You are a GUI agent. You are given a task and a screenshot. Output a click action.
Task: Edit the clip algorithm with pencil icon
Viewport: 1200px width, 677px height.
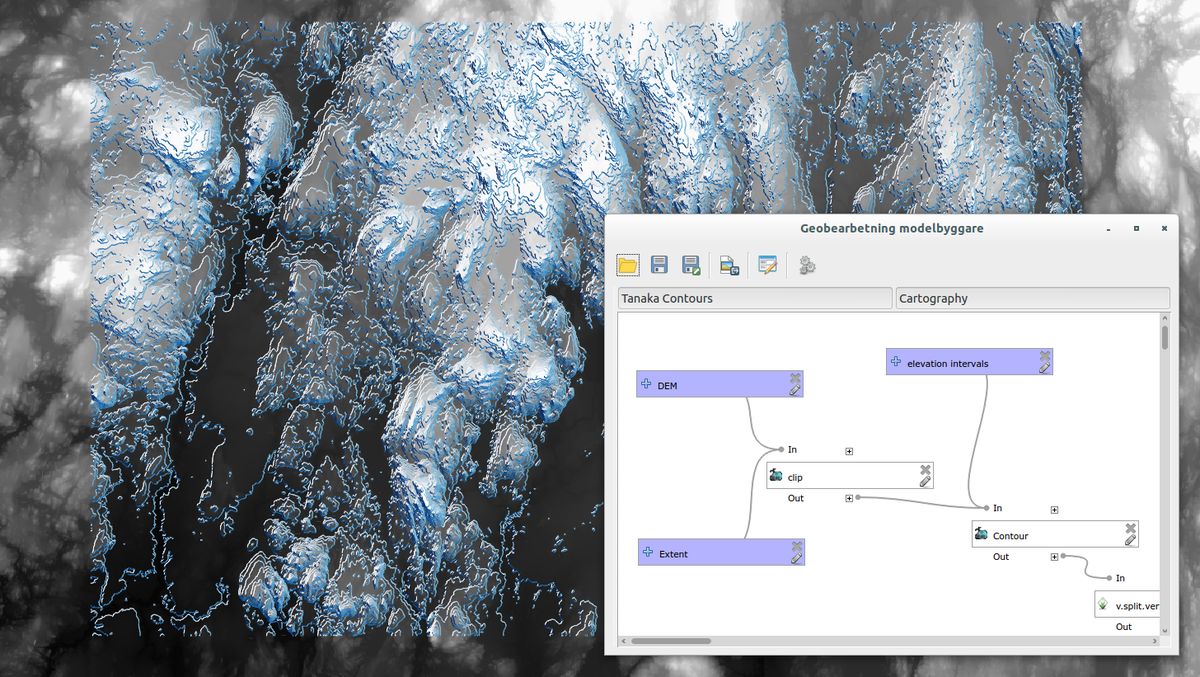925,482
